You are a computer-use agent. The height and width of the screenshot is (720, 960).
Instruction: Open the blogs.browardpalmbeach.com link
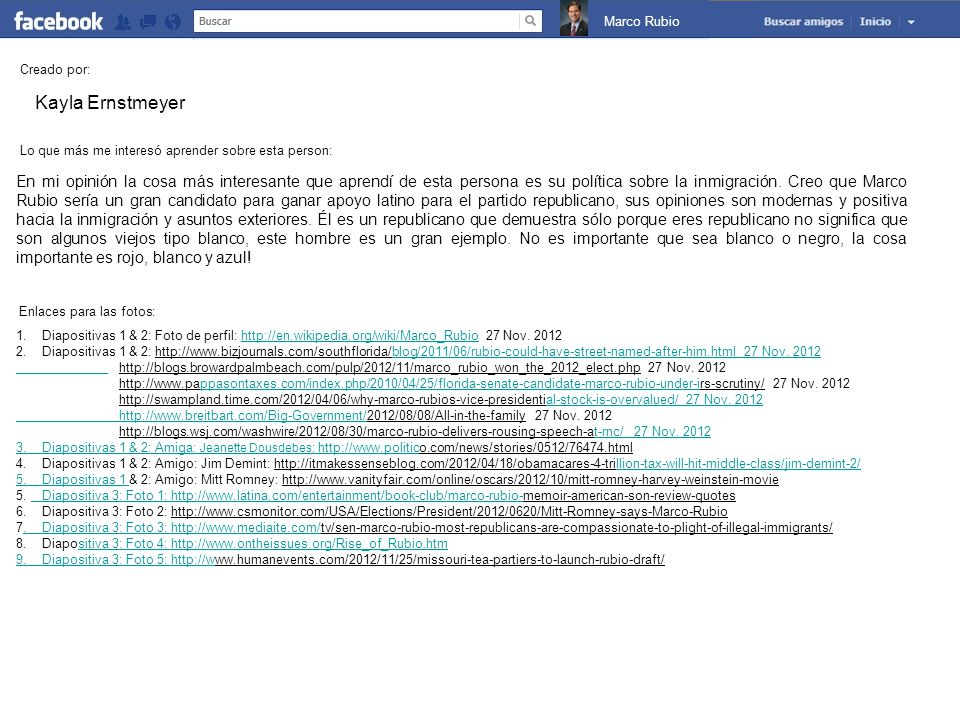pyautogui.click(x=380, y=367)
